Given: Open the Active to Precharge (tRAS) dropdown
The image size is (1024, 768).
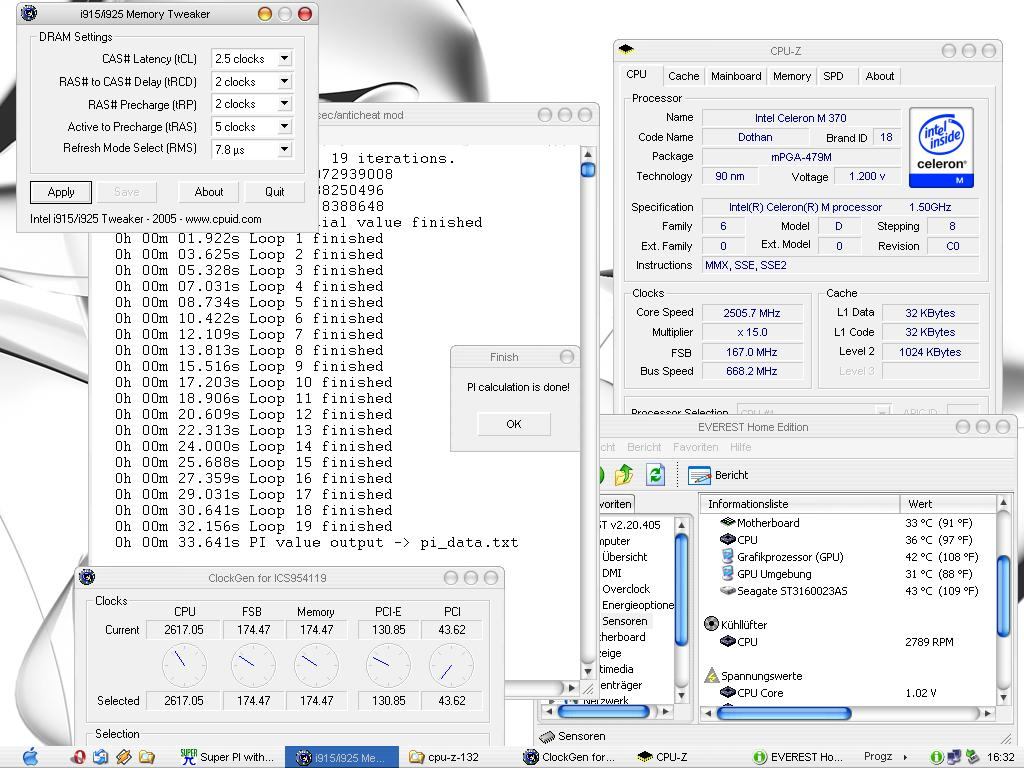Looking at the screenshot, I should (x=284, y=126).
